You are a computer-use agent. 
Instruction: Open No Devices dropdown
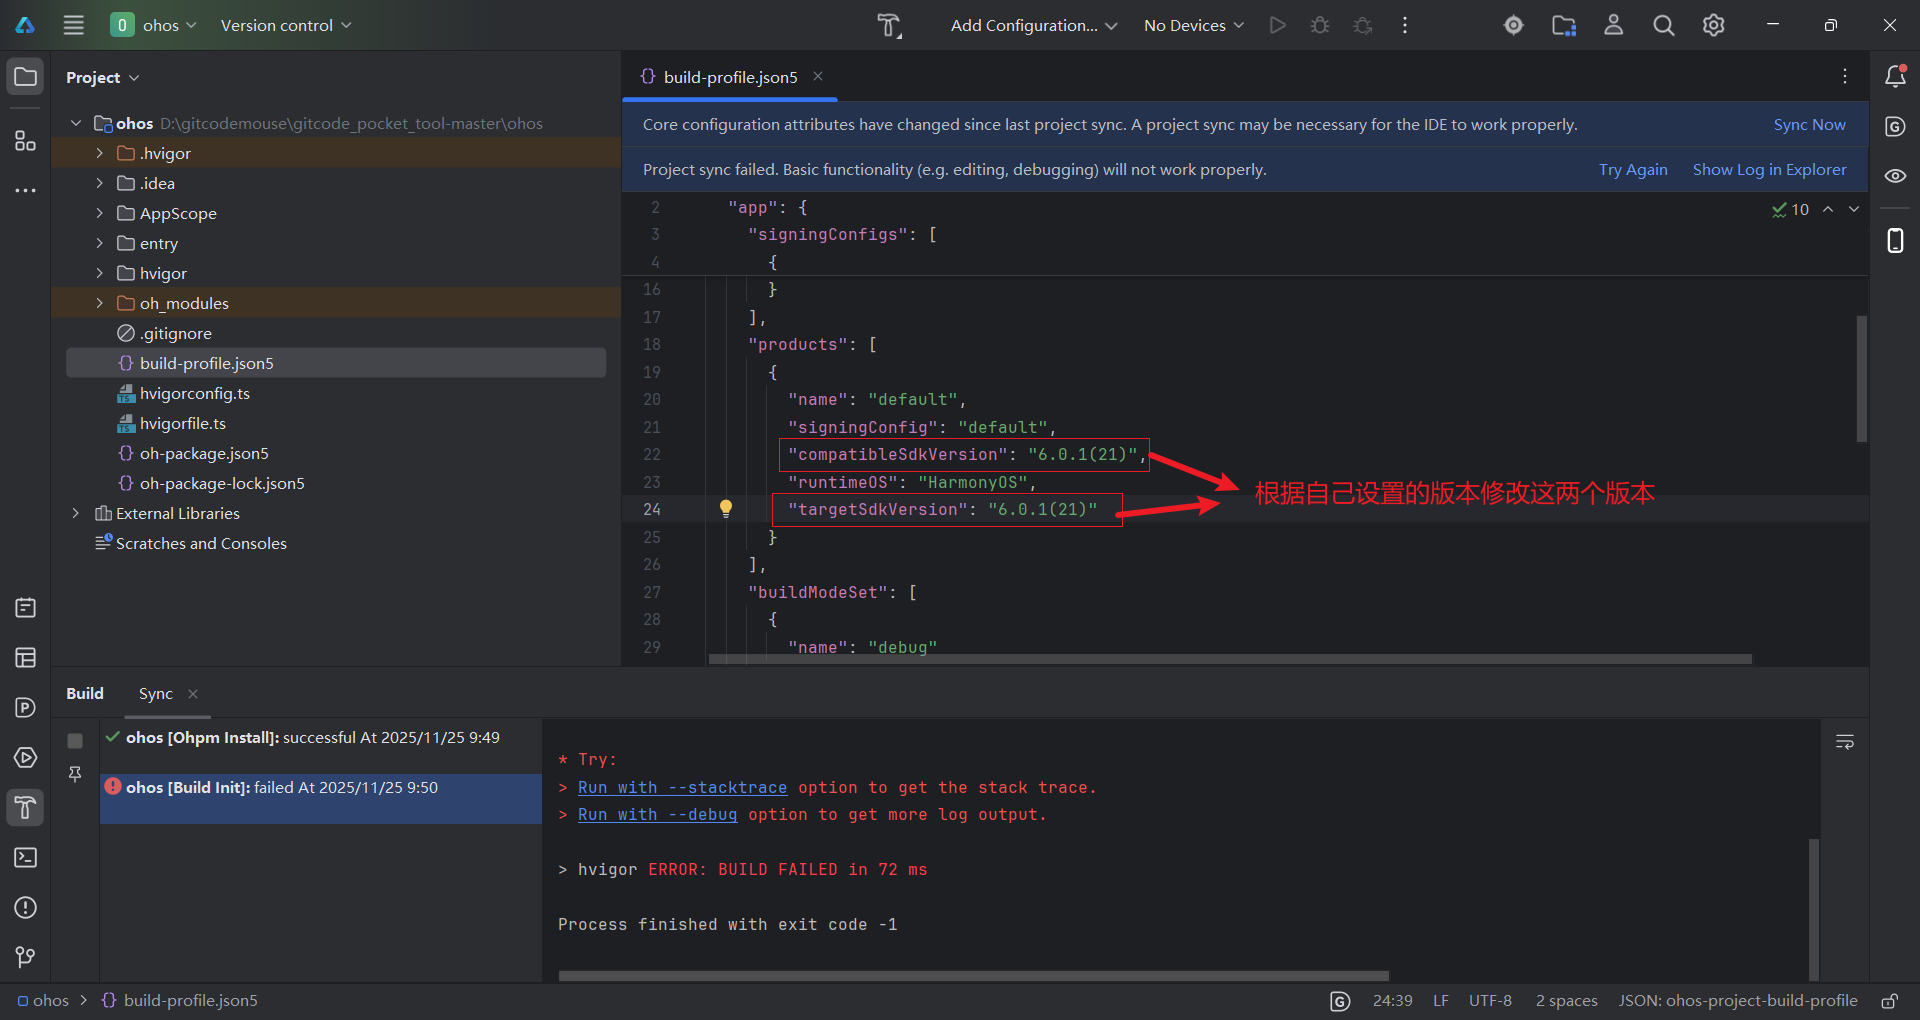(1194, 25)
